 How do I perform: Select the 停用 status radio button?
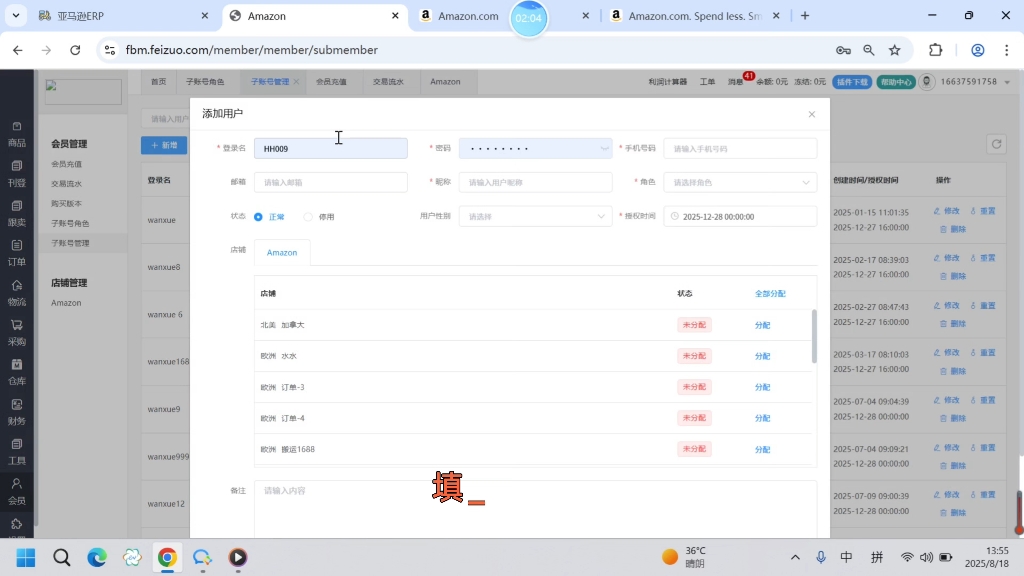coord(308,217)
